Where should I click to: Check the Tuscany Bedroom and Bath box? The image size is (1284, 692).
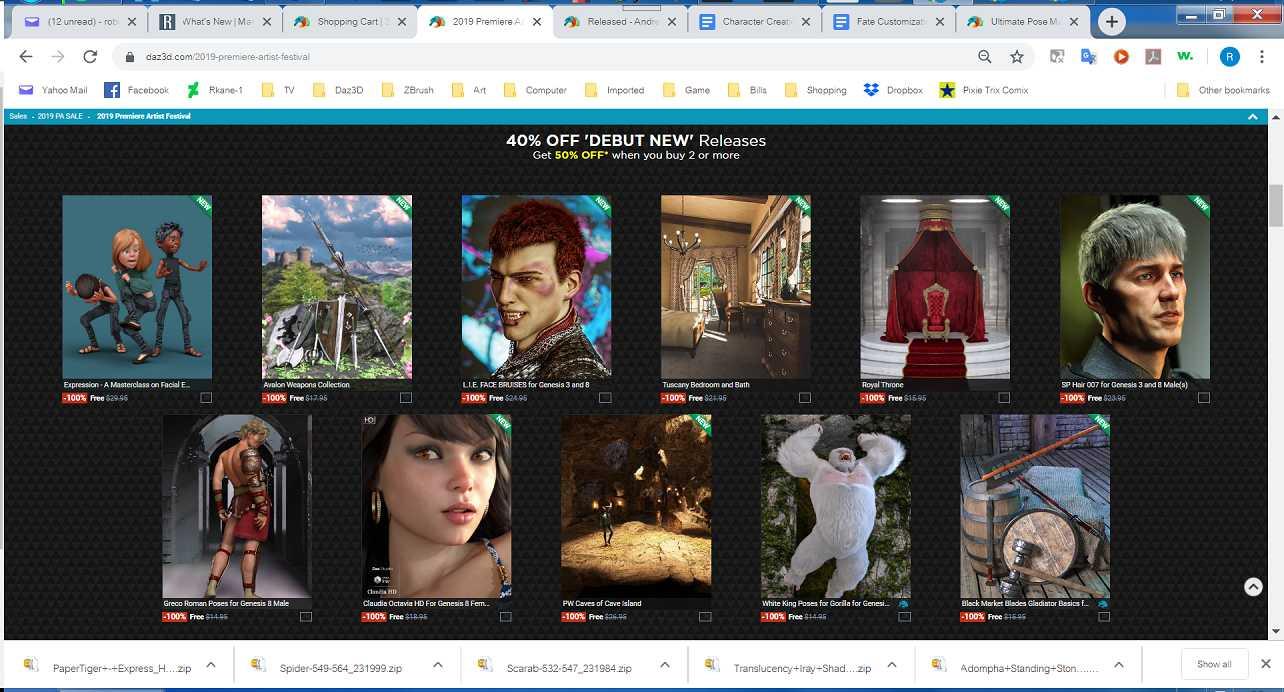pos(805,398)
